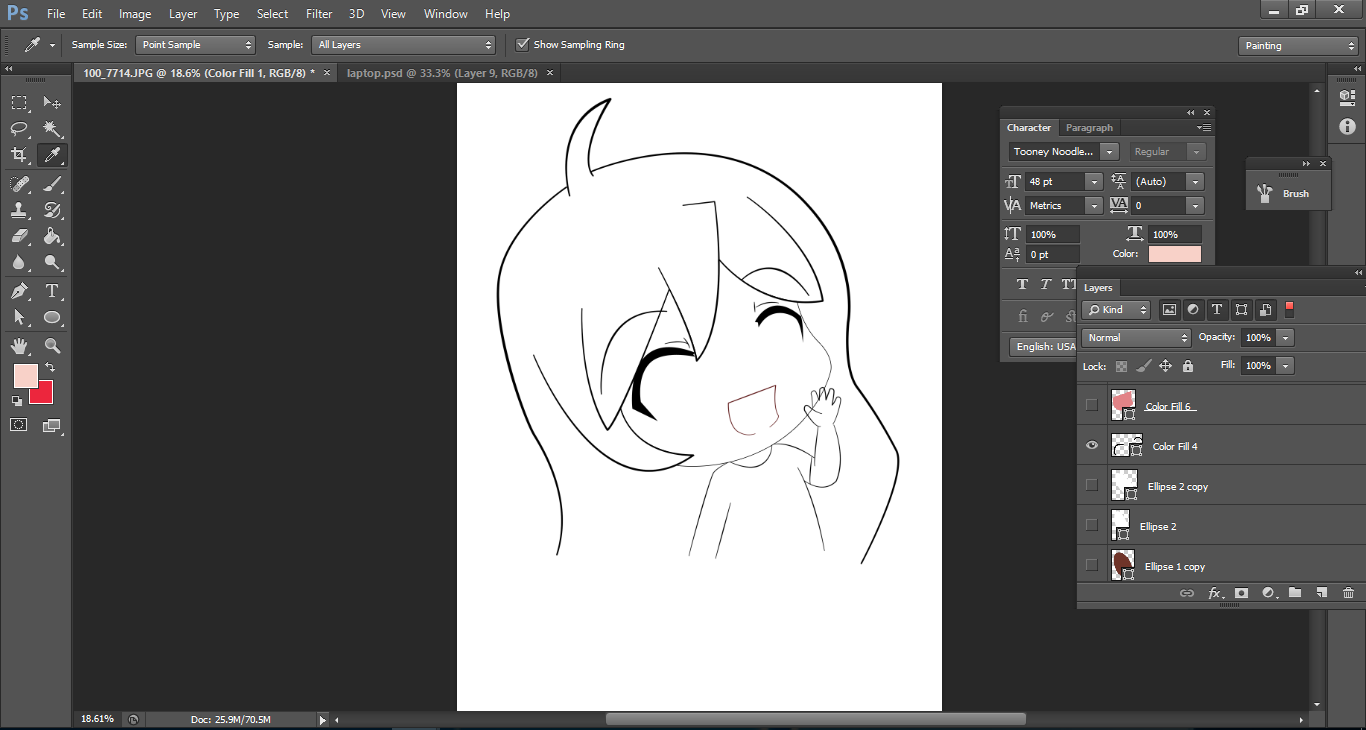This screenshot has width=1366, height=730.
Task: Open leading (Auto) dropdown
Action: [x=1195, y=182]
